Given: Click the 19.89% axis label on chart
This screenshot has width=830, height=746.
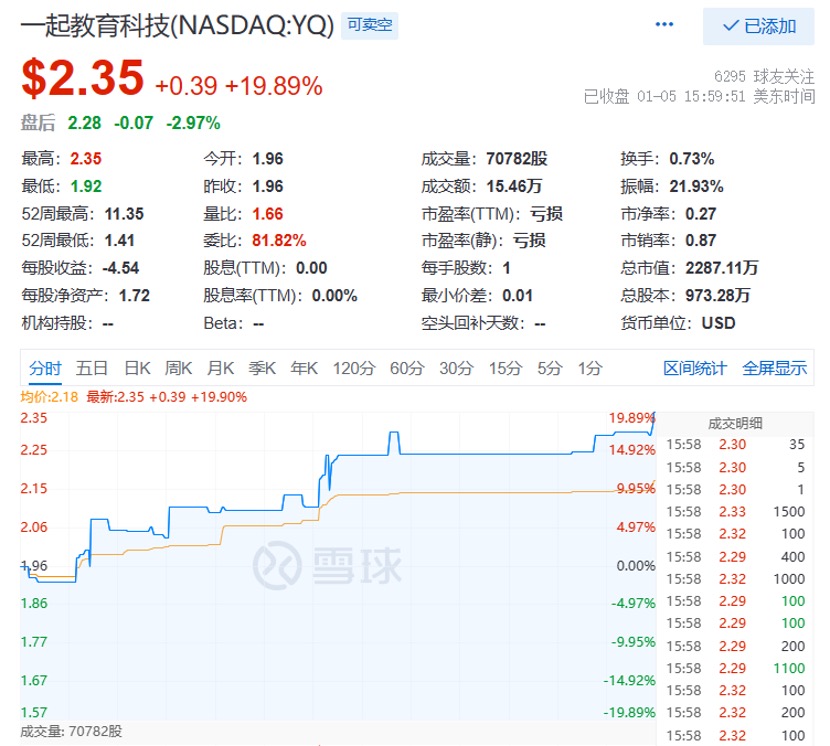Looking at the screenshot, I should click(x=631, y=418).
